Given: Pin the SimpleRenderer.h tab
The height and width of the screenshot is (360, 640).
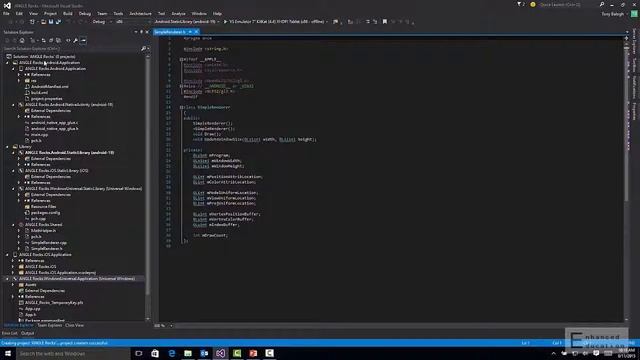Looking at the screenshot, I should [x=190, y=32].
